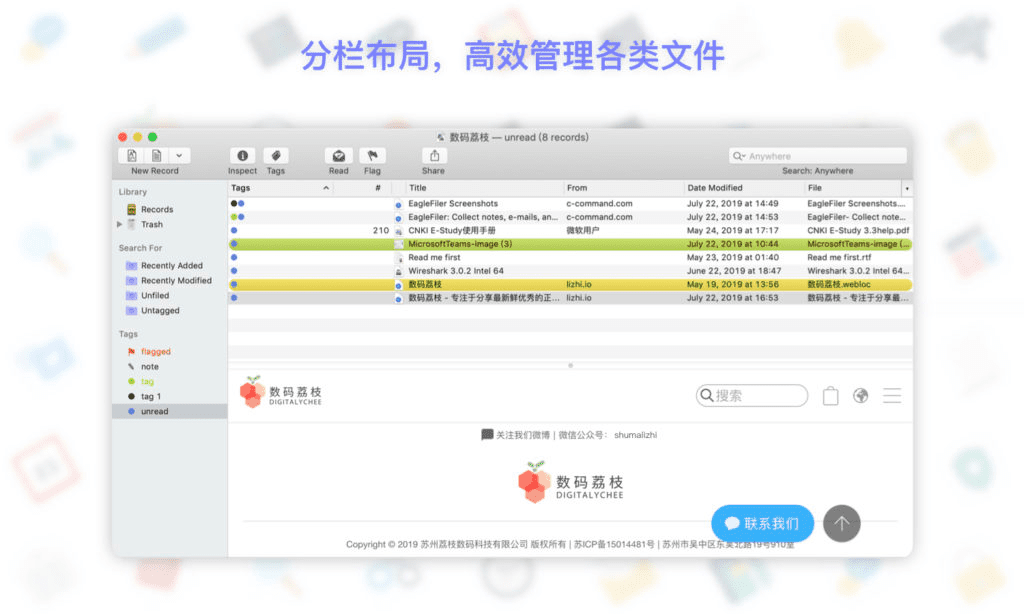Open the Recently Added smart folder
The height and width of the screenshot is (614, 1024).
(x=172, y=265)
